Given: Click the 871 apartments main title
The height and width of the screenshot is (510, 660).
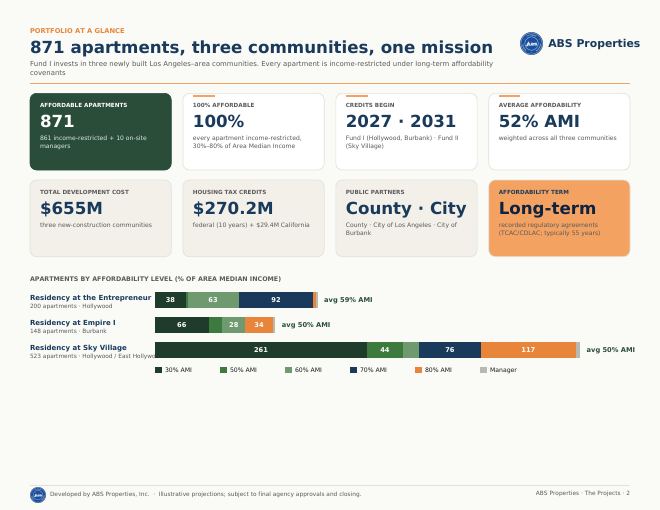Looking at the screenshot, I should coord(261,47).
